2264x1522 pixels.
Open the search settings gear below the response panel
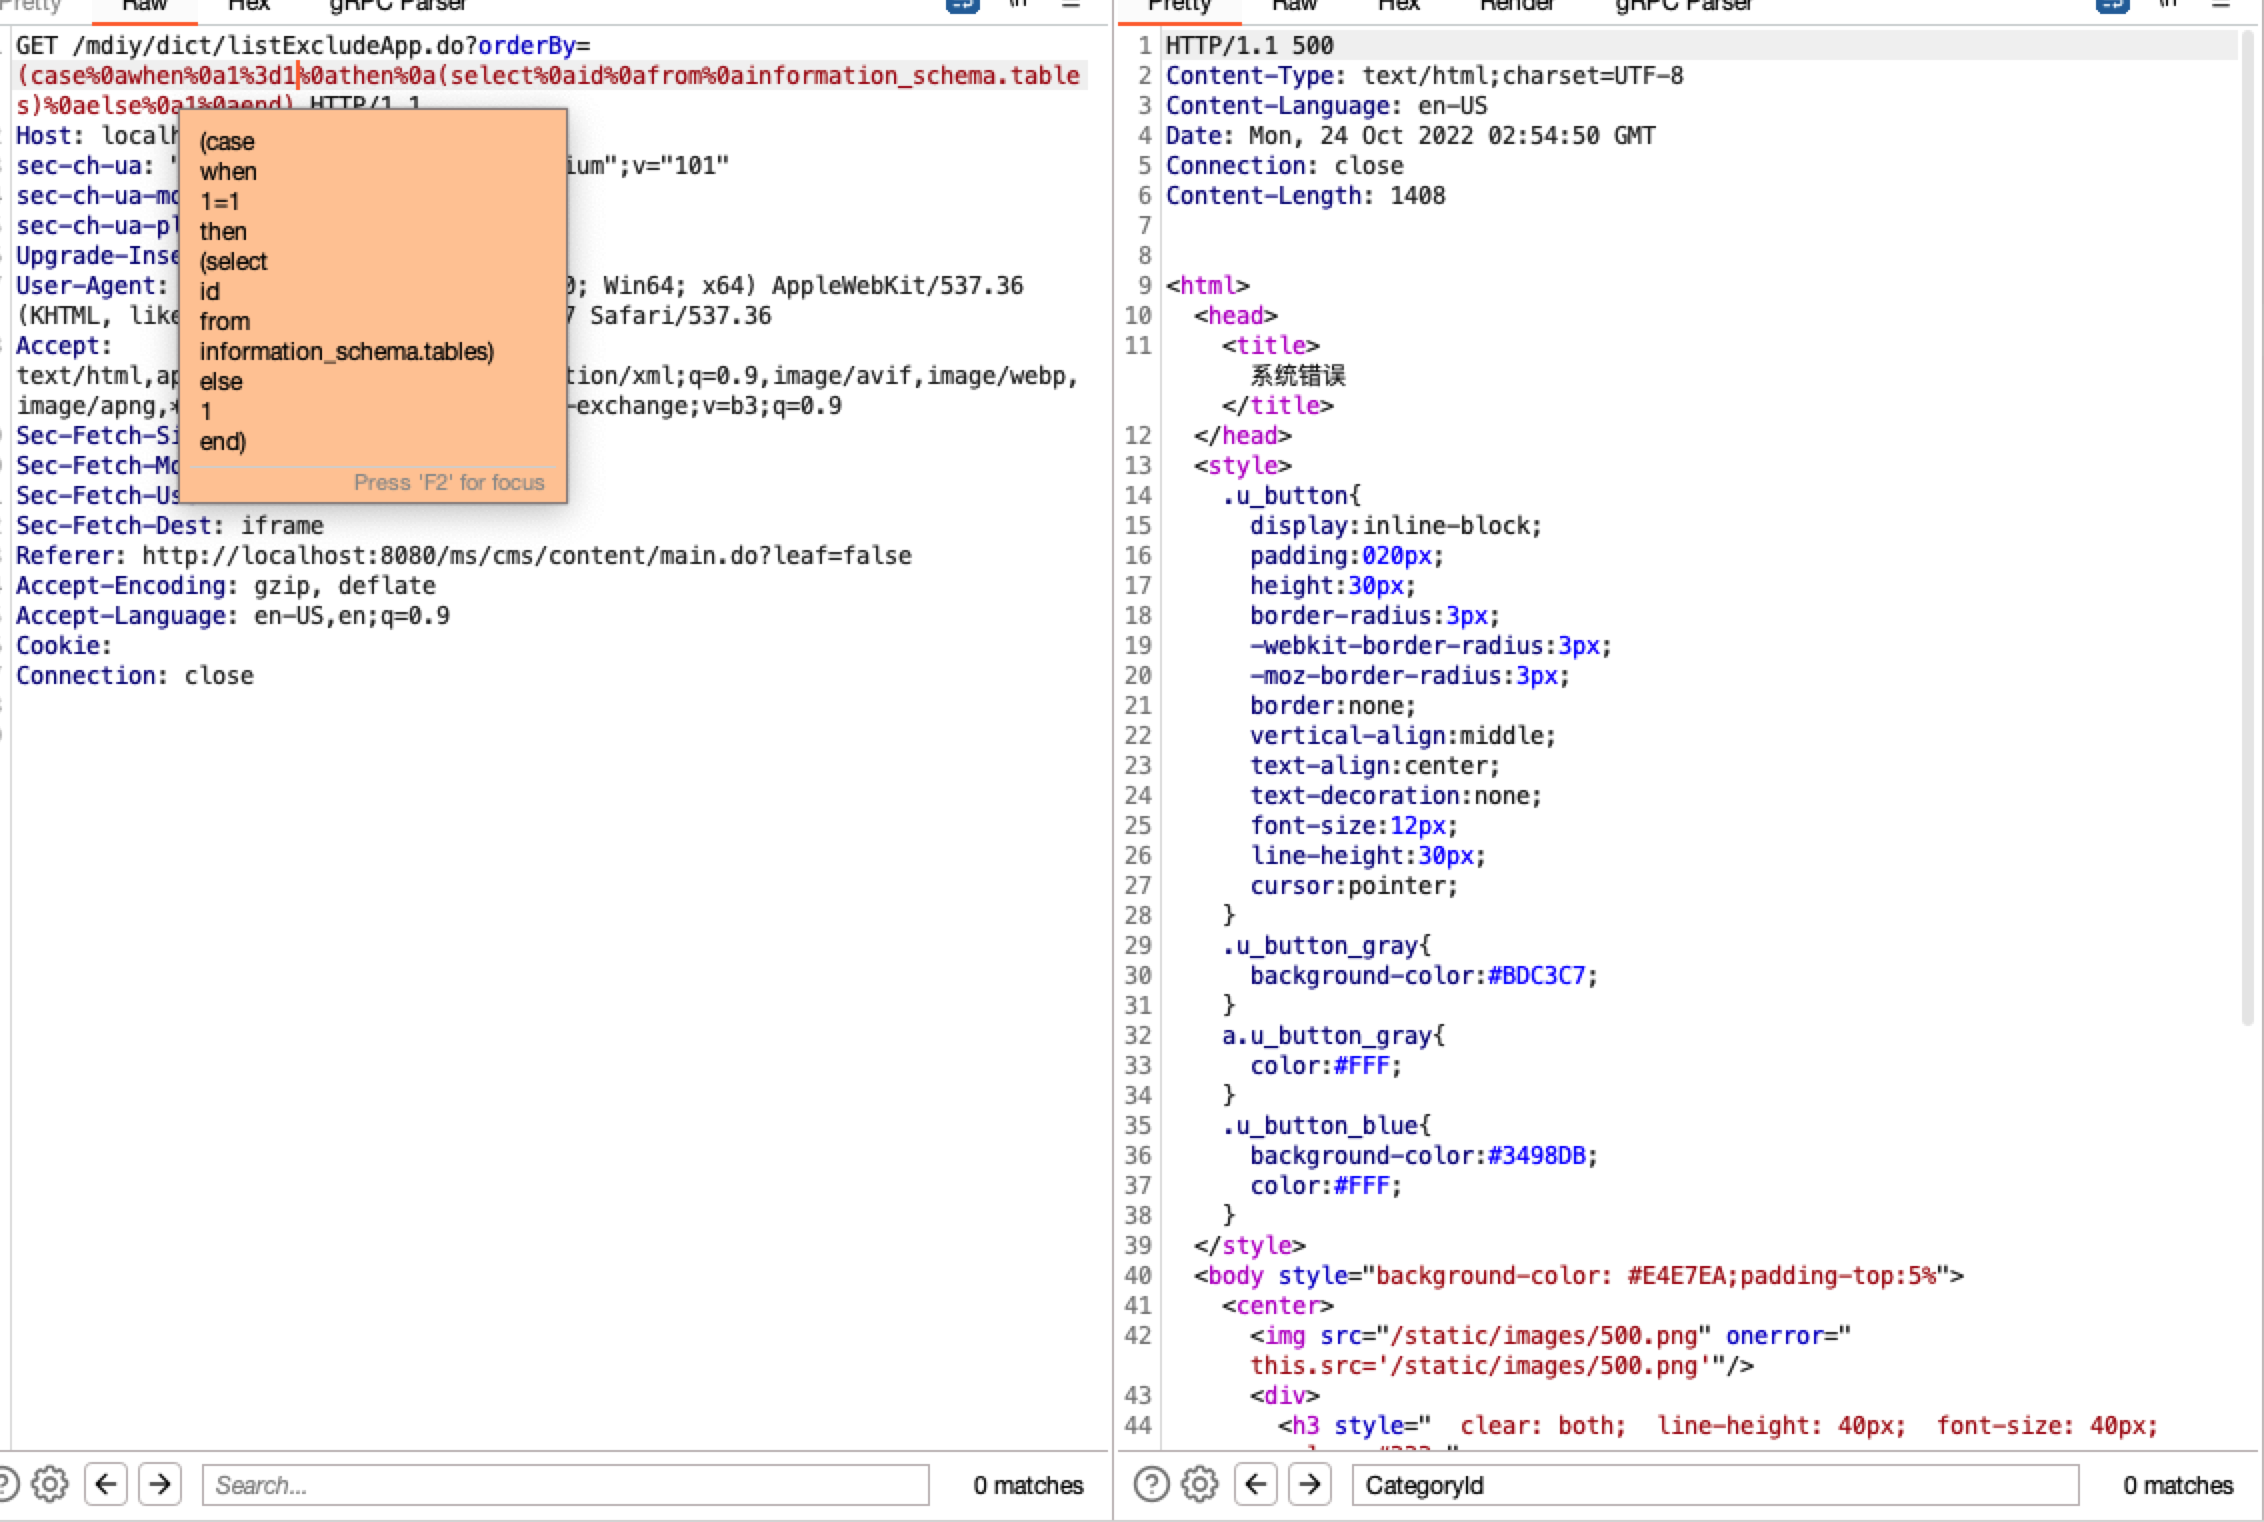click(1197, 1484)
